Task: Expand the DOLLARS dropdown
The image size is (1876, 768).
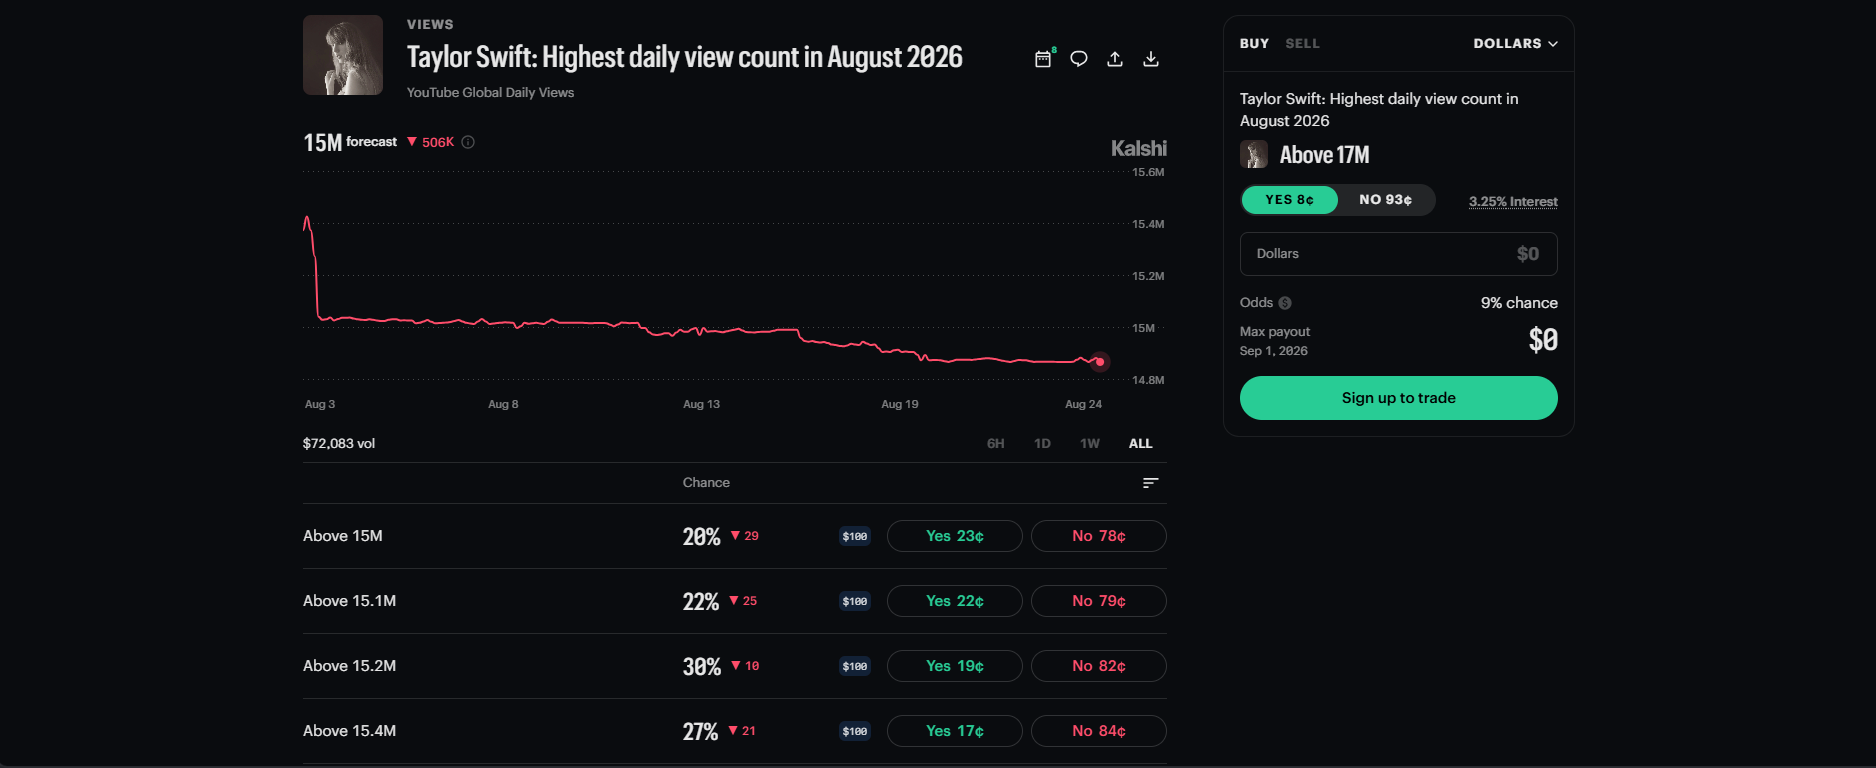Action: click(x=1515, y=44)
